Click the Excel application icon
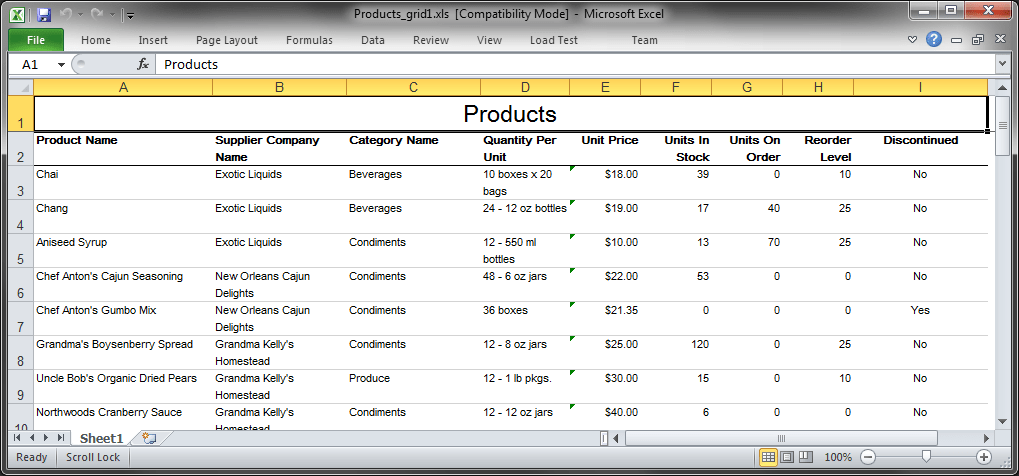This screenshot has width=1019, height=476. pos(18,14)
